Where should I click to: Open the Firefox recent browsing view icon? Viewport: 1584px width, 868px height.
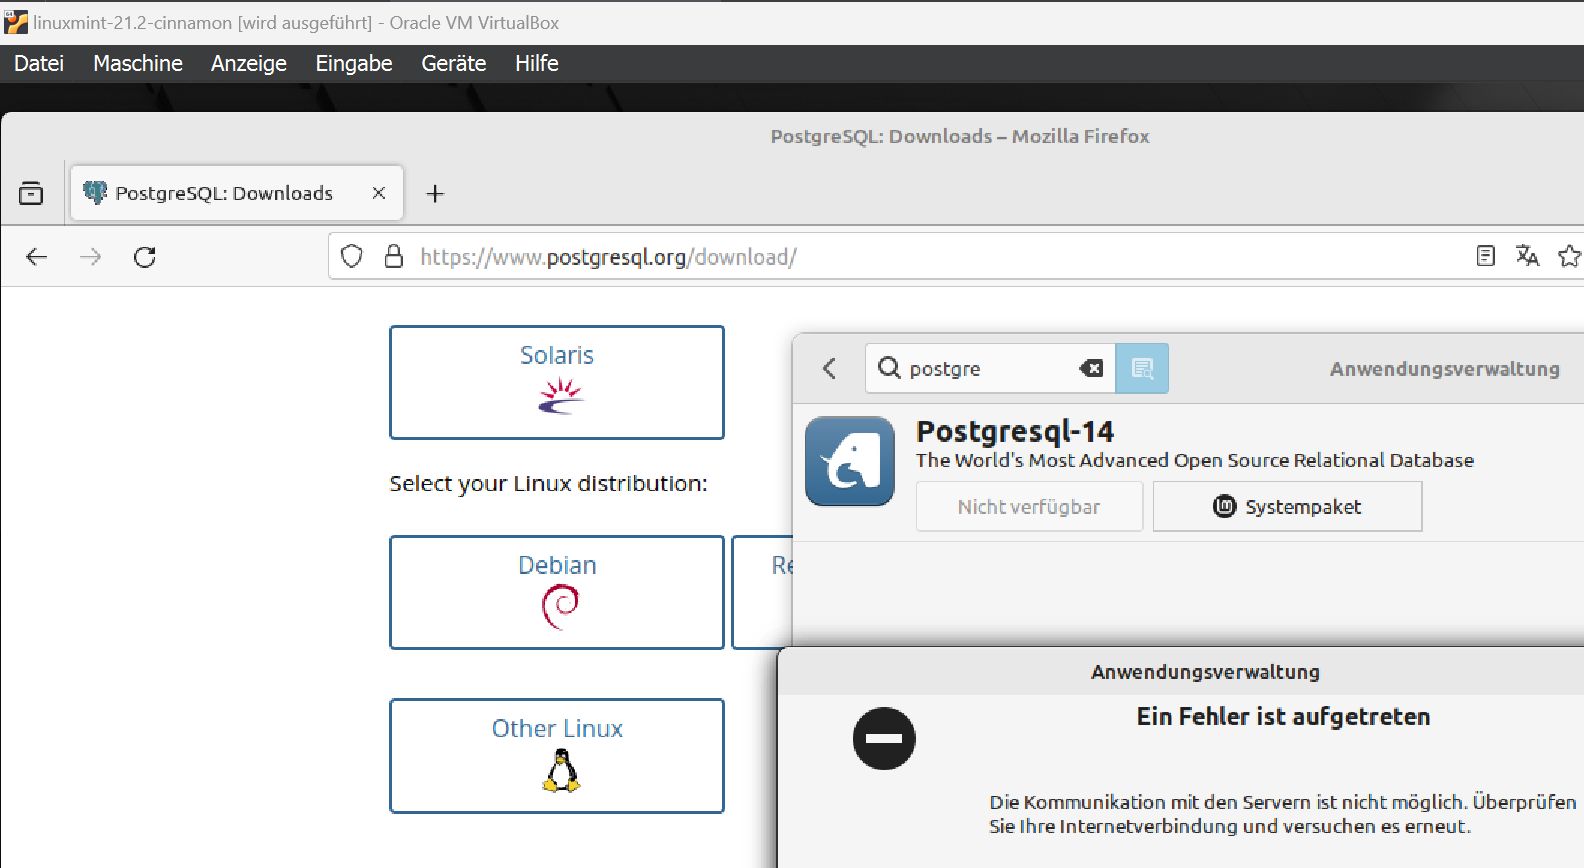pyautogui.click(x=31, y=193)
